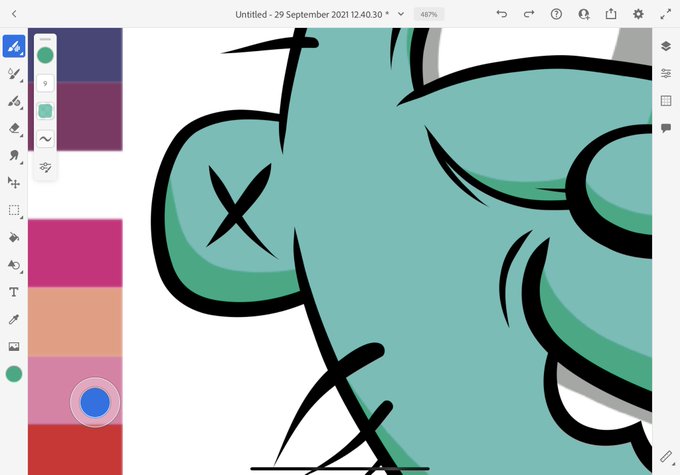The width and height of the screenshot is (680, 475).
Task: Tap the blue touch shortcut circle
Action: 95,403
